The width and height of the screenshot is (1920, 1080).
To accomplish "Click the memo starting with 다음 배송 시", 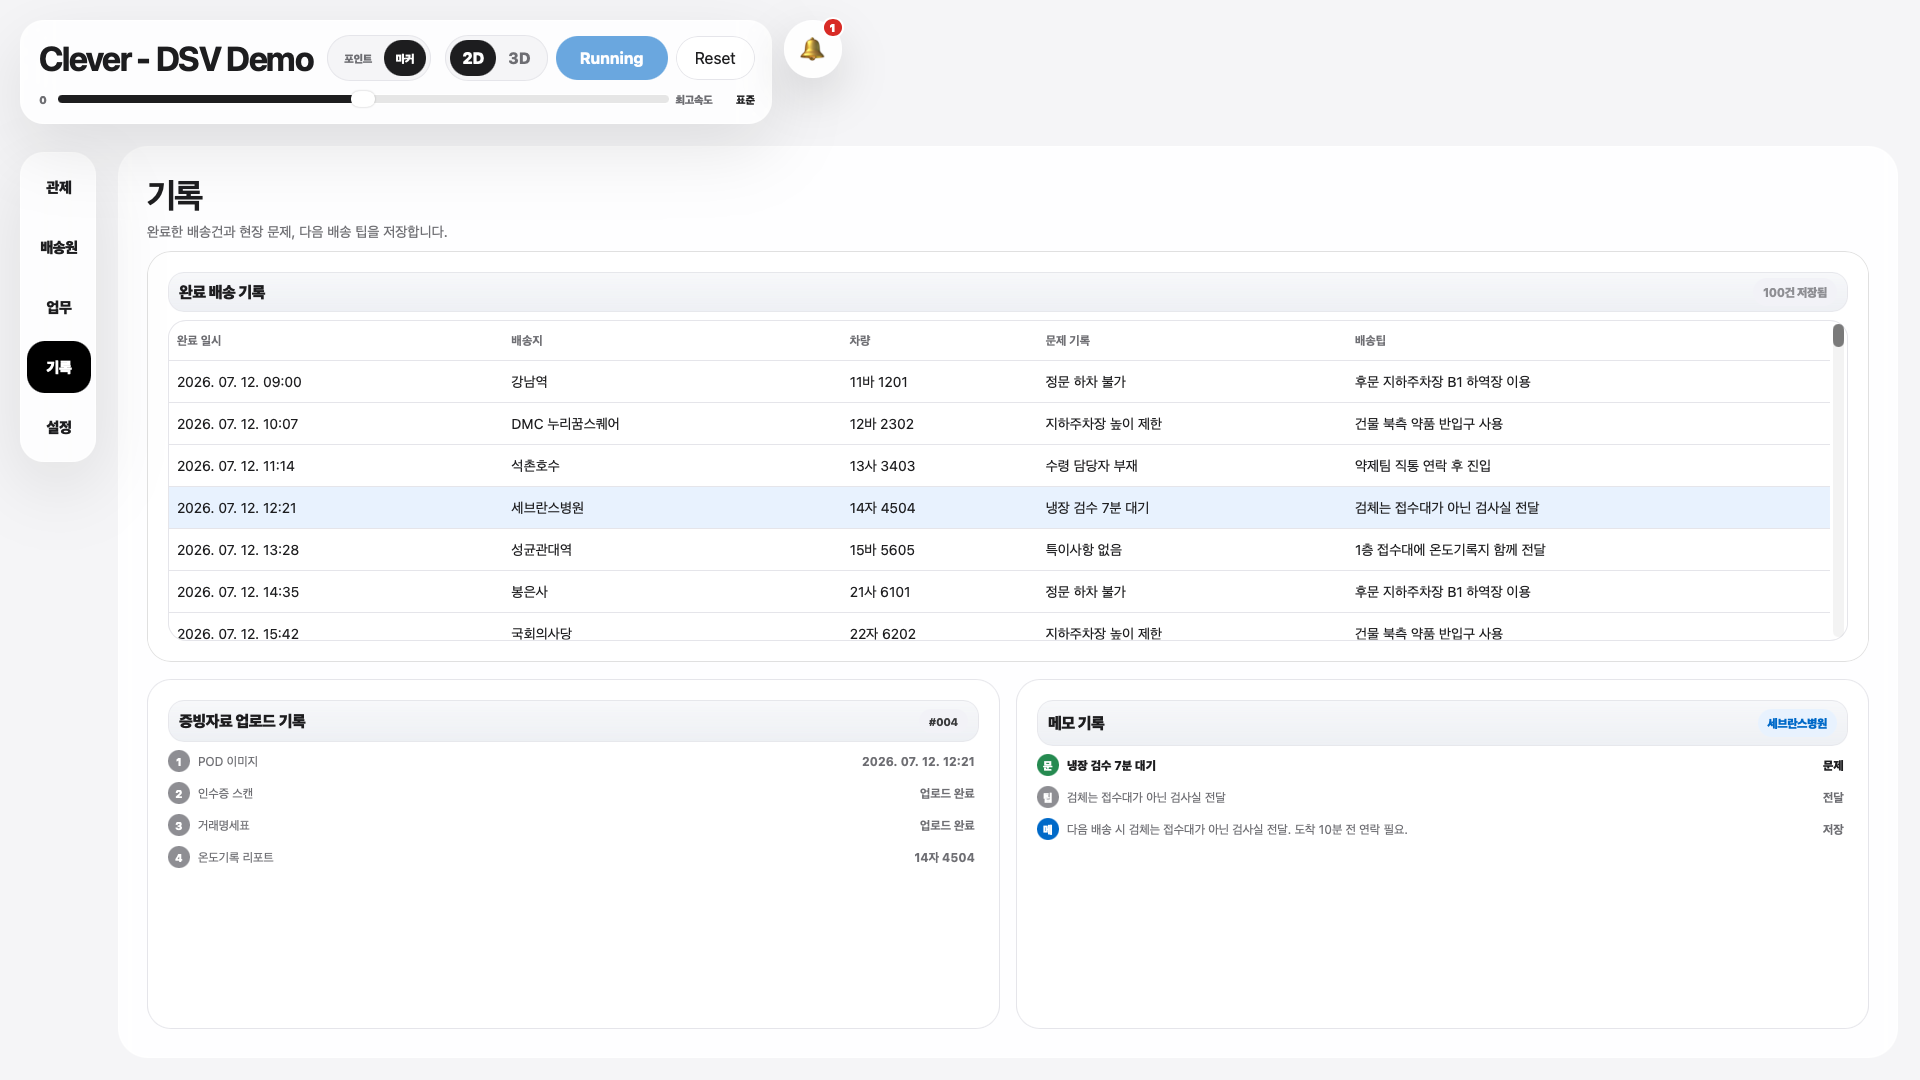I will pos(1237,830).
